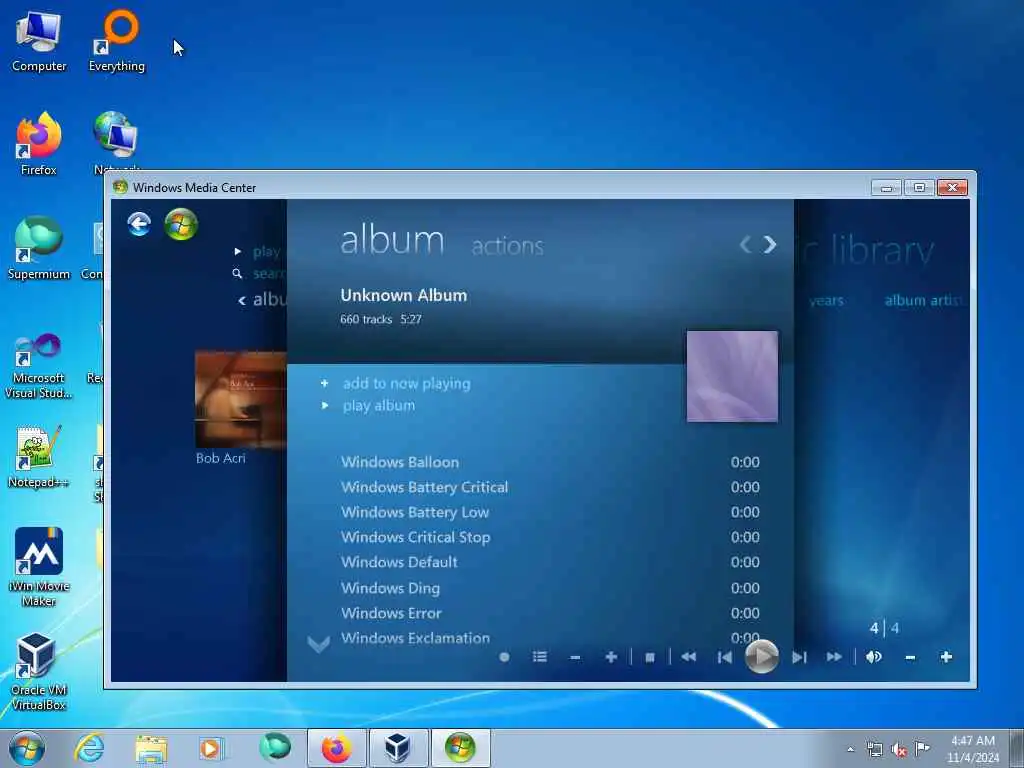Select add to now playing
1024x768 pixels.
coord(406,383)
